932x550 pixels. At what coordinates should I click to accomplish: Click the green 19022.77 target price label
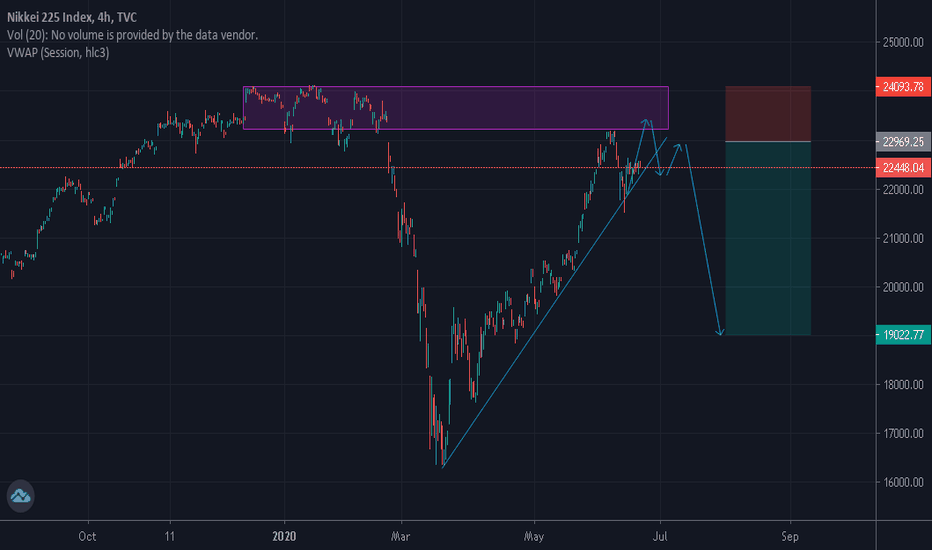[903, 335]
